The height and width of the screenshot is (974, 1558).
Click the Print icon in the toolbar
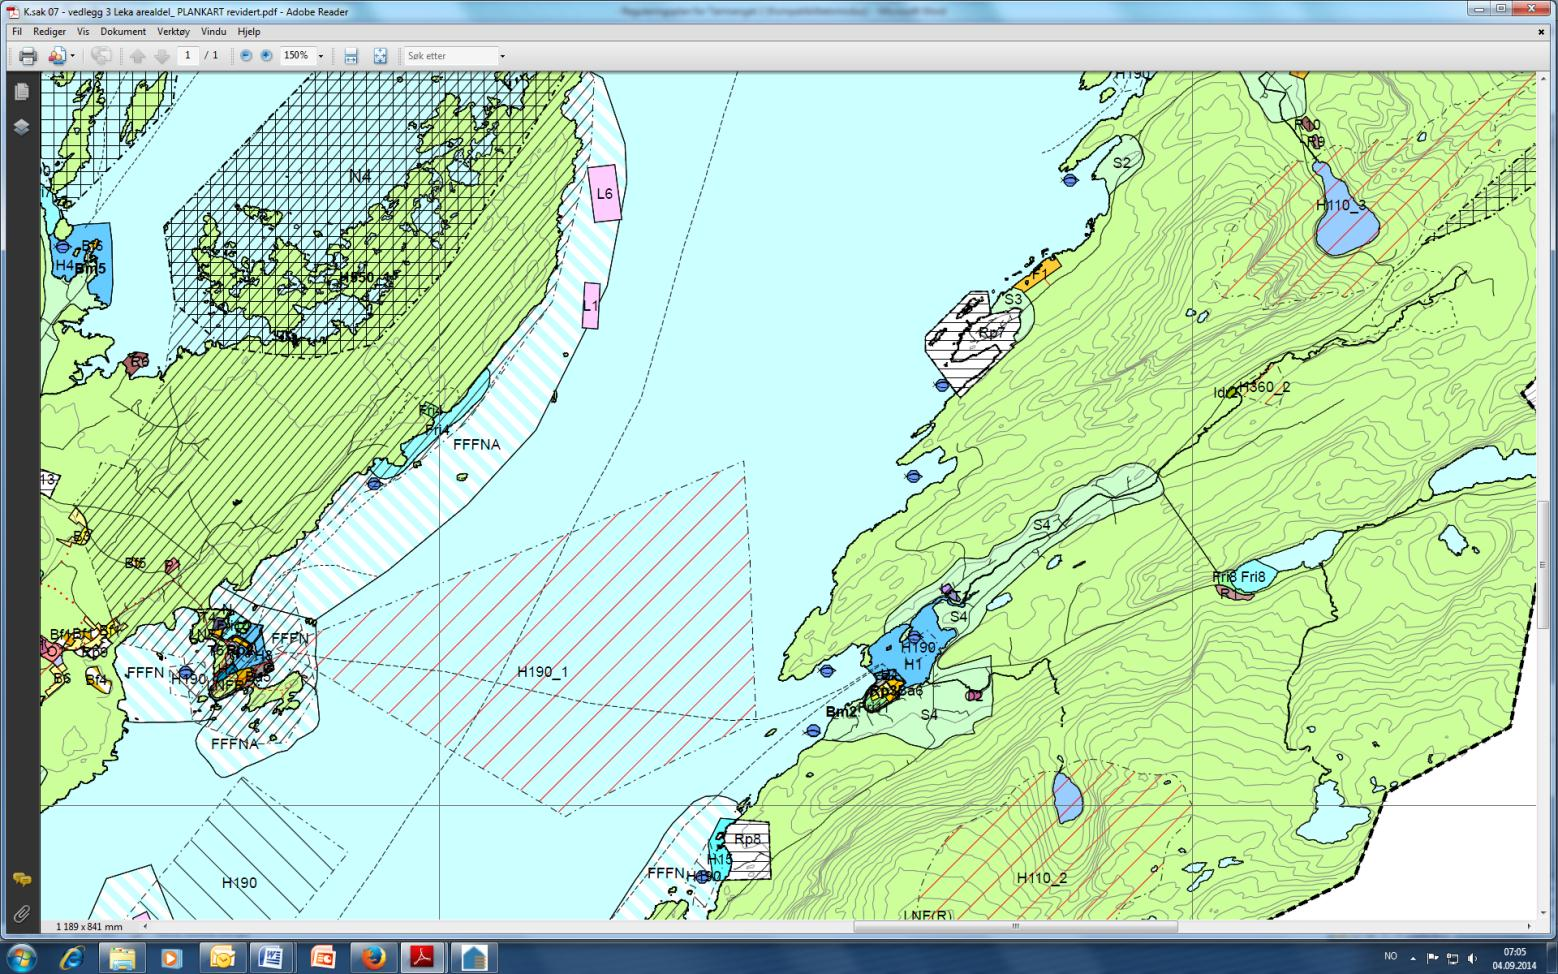click(x=28, y=56)
